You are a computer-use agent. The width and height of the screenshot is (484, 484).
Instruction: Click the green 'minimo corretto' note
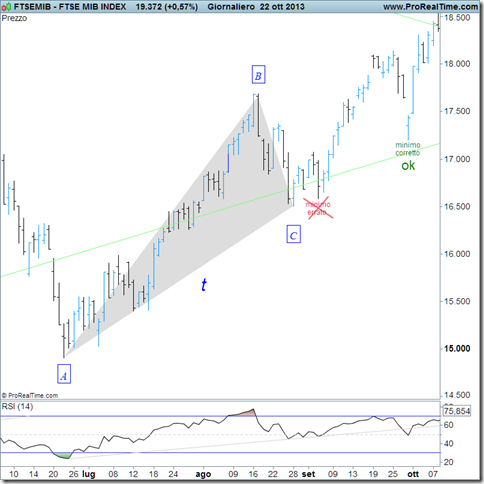pyautogui.click(x=408, y=149)
